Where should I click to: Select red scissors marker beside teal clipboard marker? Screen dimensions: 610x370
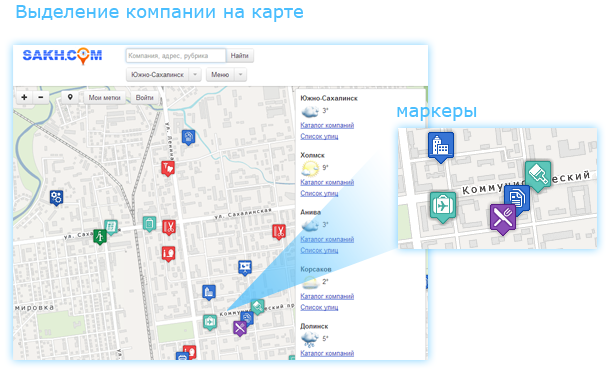click(169, 228)
